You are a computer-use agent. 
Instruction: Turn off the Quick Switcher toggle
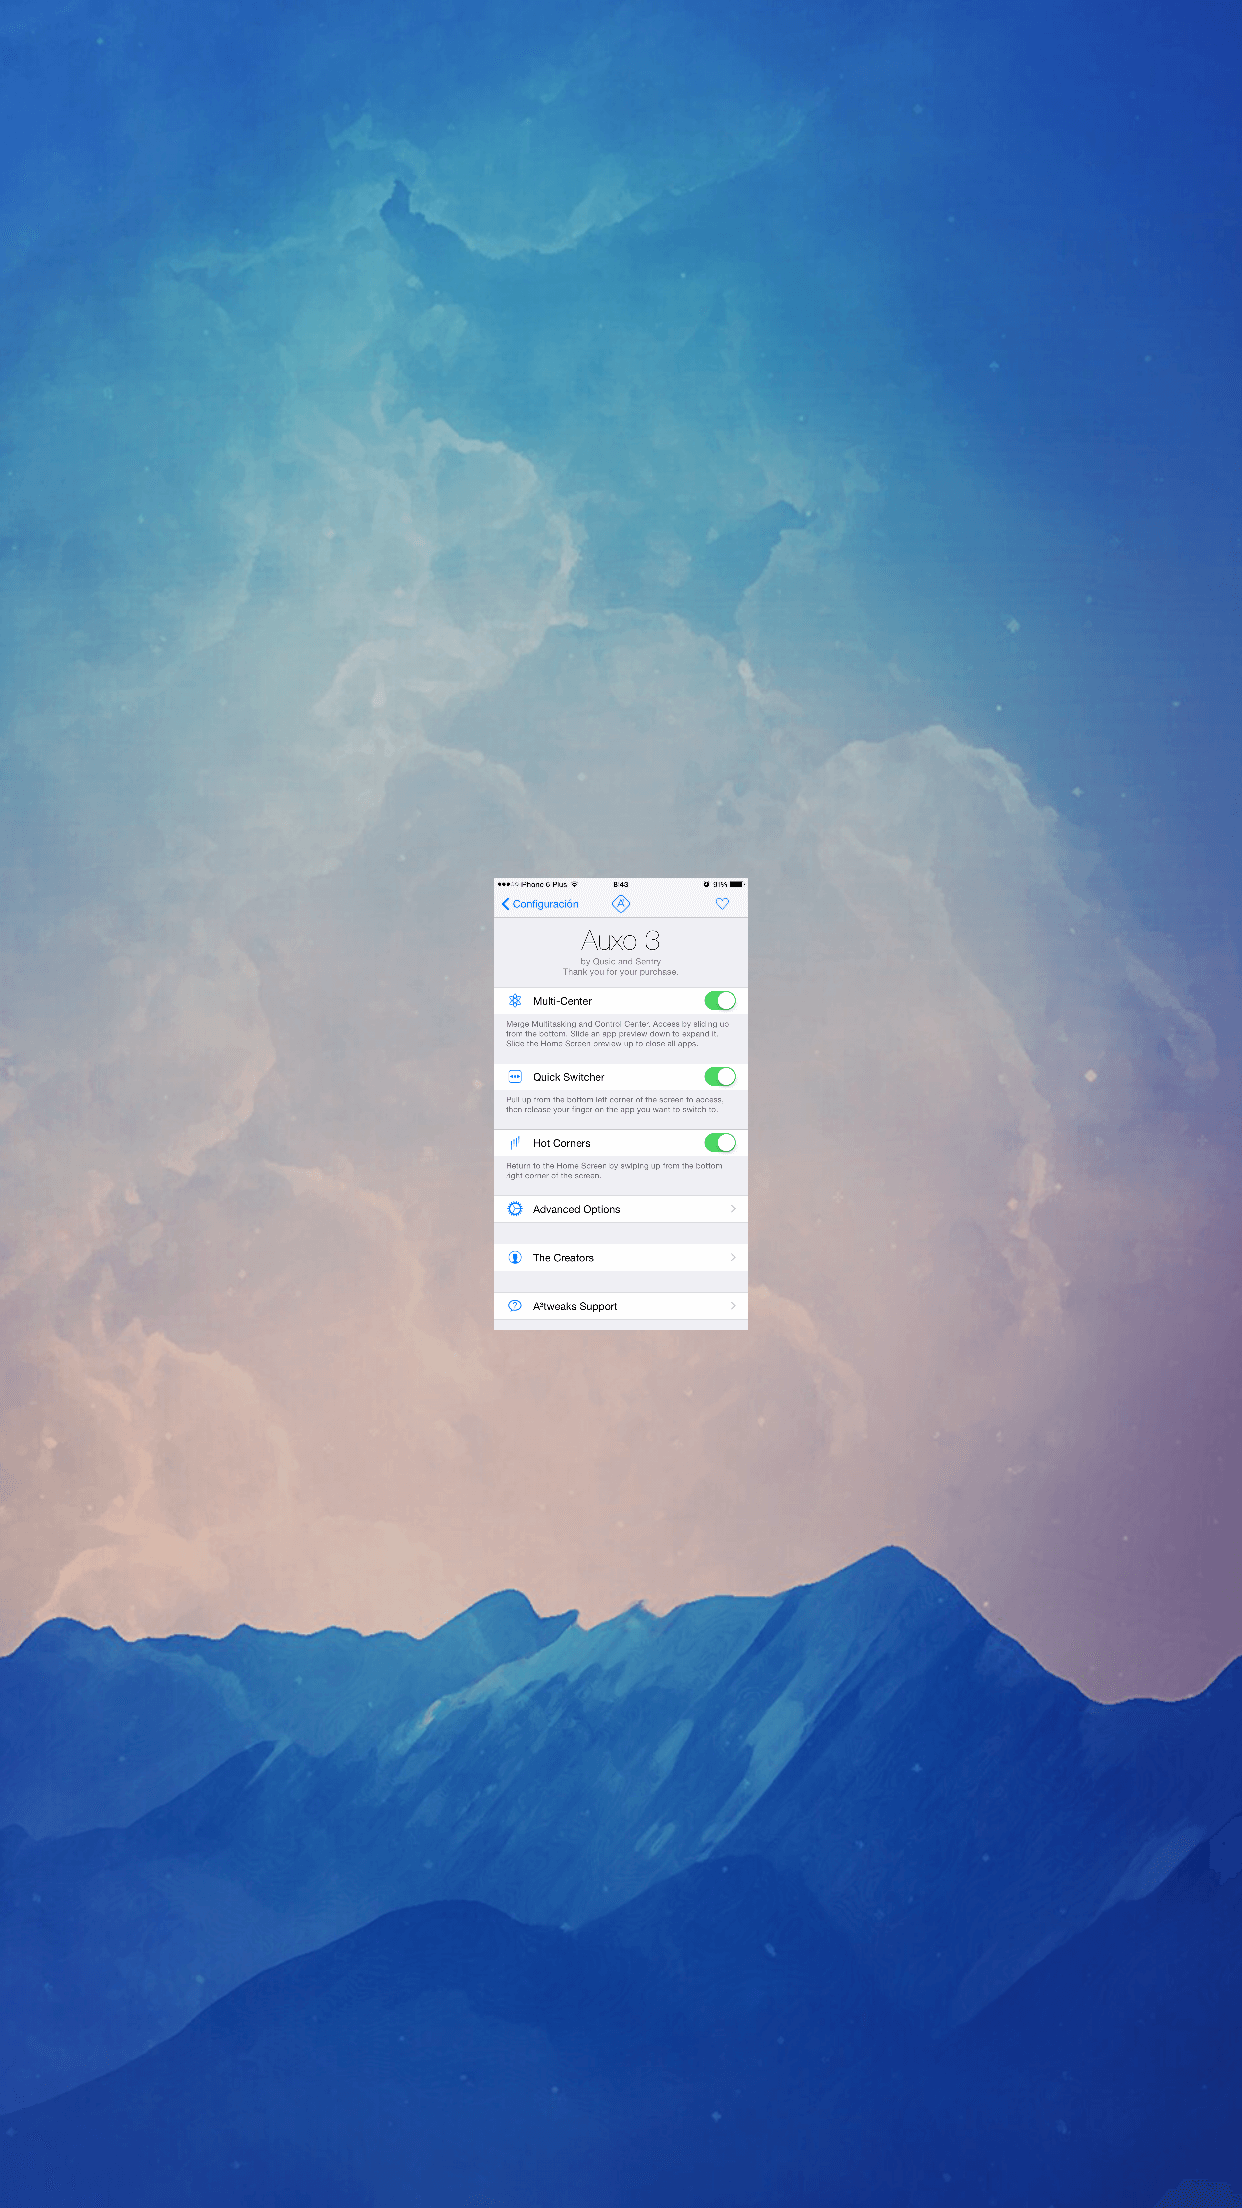720,1077
